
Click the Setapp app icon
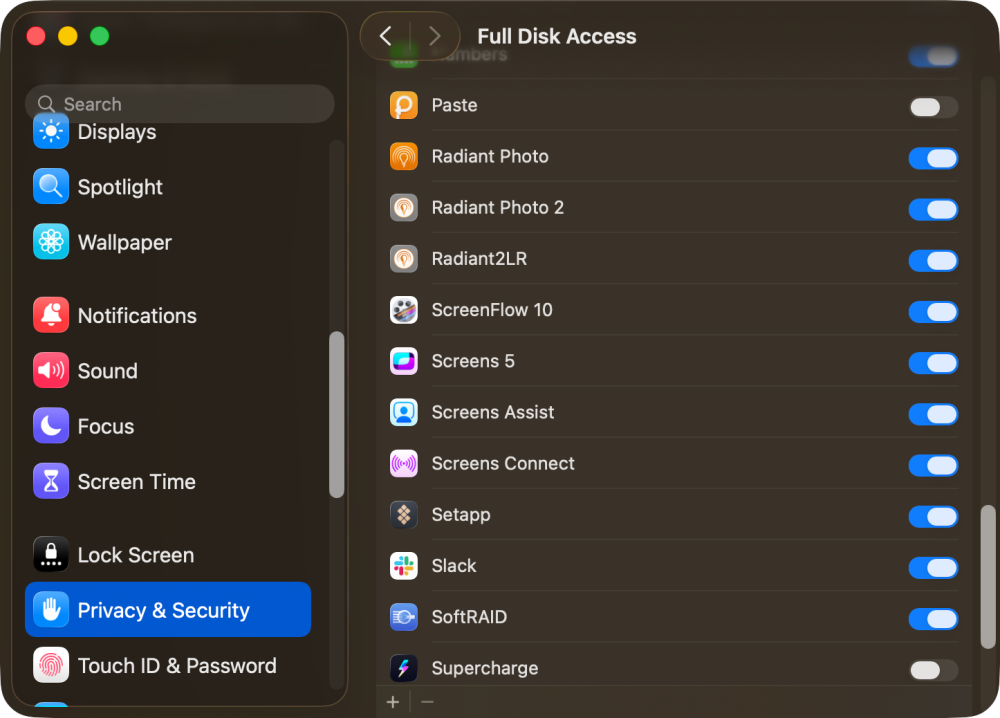(404, 515)
